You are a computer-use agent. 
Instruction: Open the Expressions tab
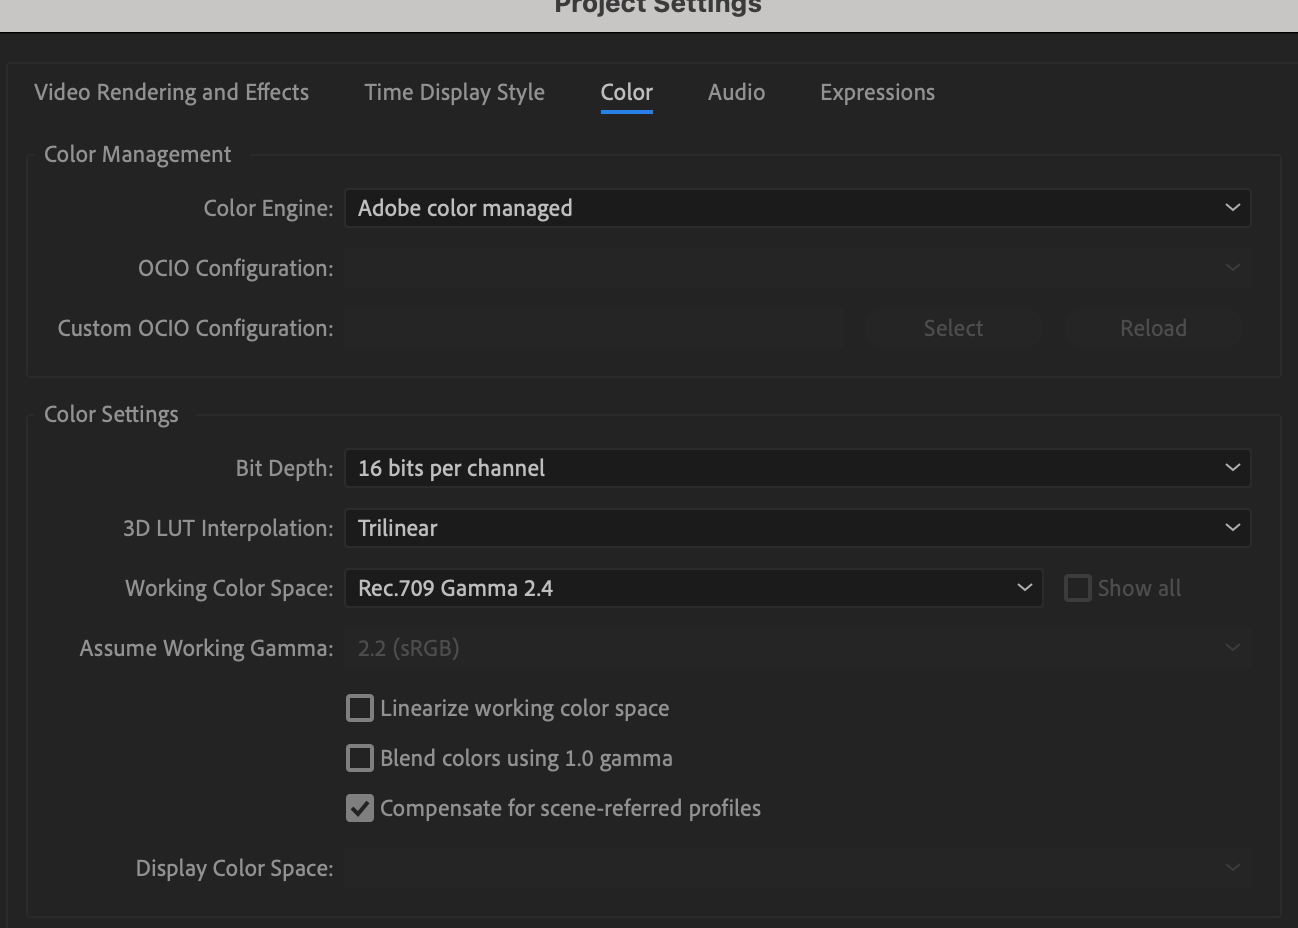(877, 92)
